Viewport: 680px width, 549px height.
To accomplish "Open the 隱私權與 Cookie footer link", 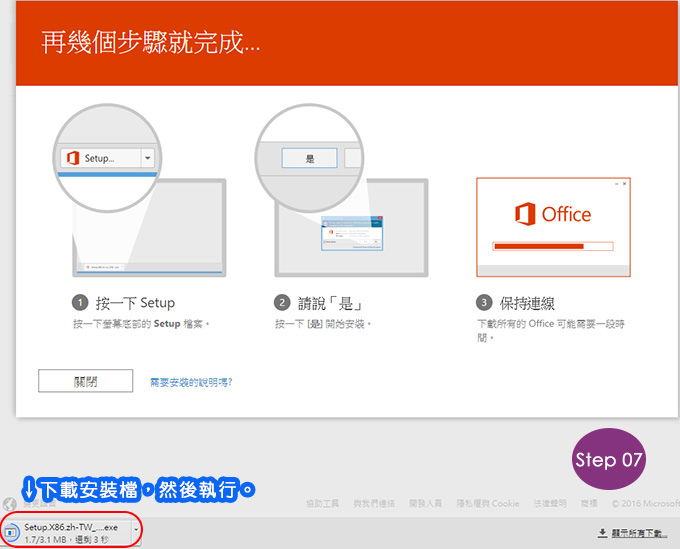I will [487, 503].
